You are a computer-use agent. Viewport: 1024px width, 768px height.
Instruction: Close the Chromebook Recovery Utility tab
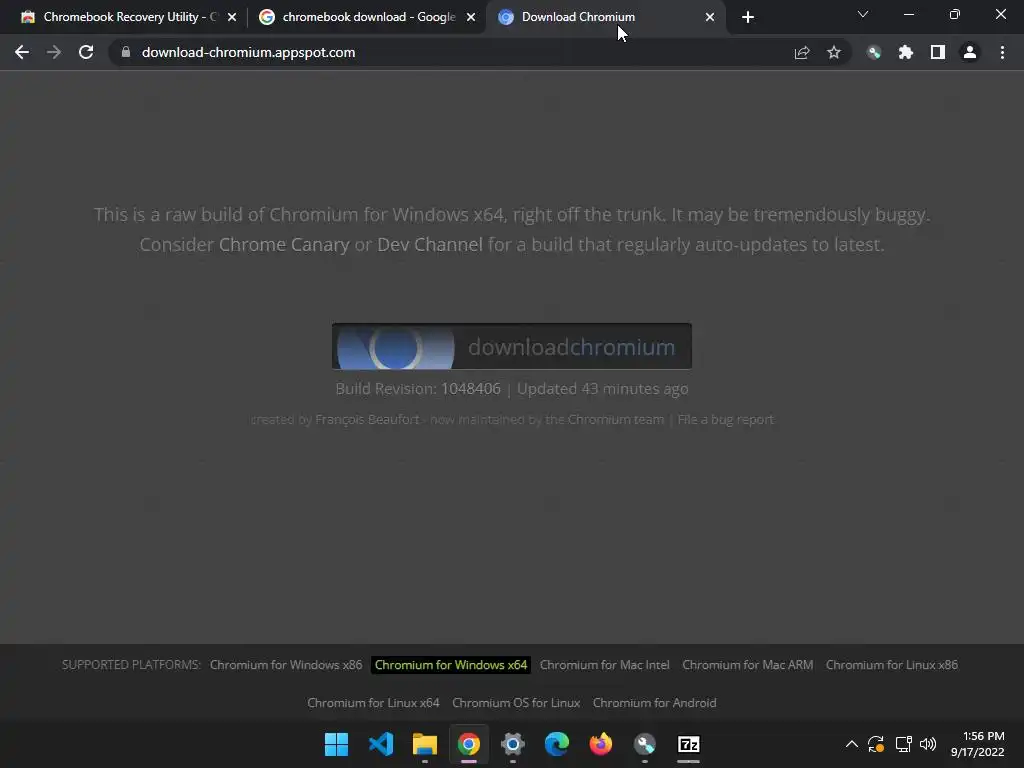pyautogui.click(x=232, y=17)
